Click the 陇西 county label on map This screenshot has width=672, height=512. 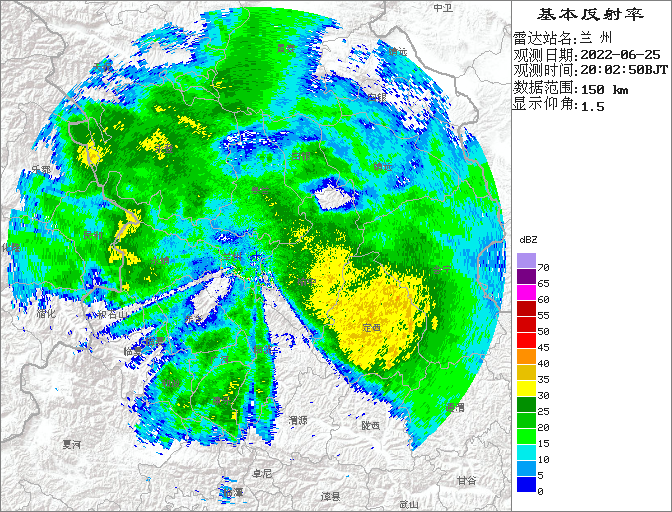[x=371, y=425]
